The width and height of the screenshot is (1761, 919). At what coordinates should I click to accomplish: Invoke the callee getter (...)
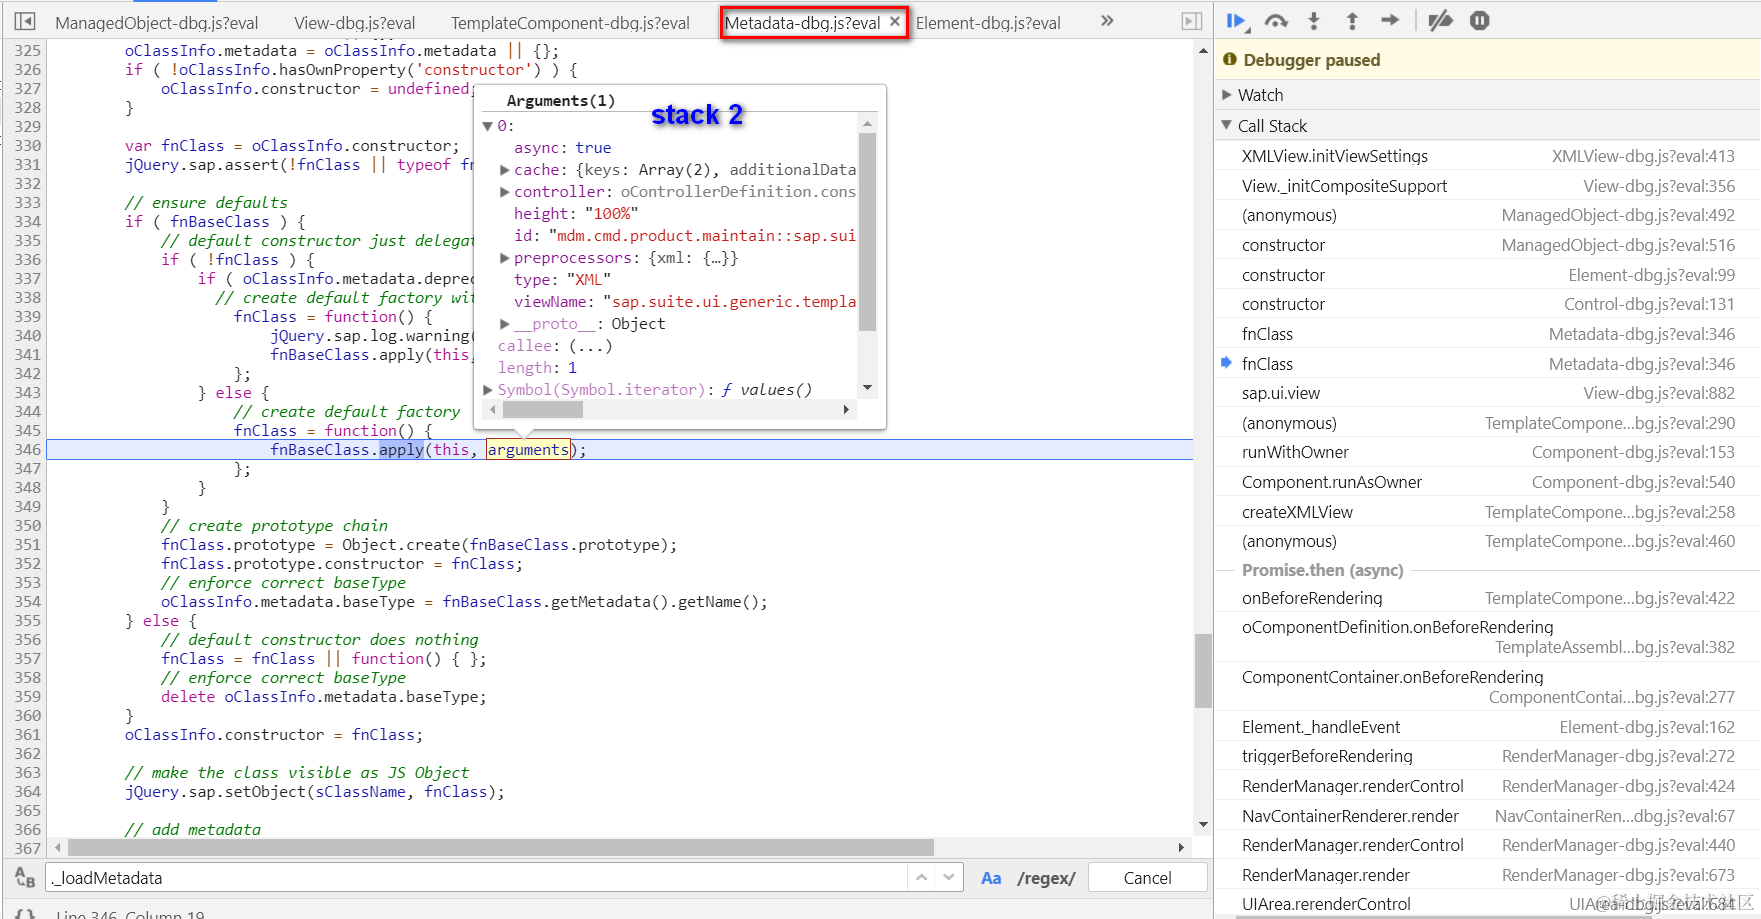click(590, 346)
